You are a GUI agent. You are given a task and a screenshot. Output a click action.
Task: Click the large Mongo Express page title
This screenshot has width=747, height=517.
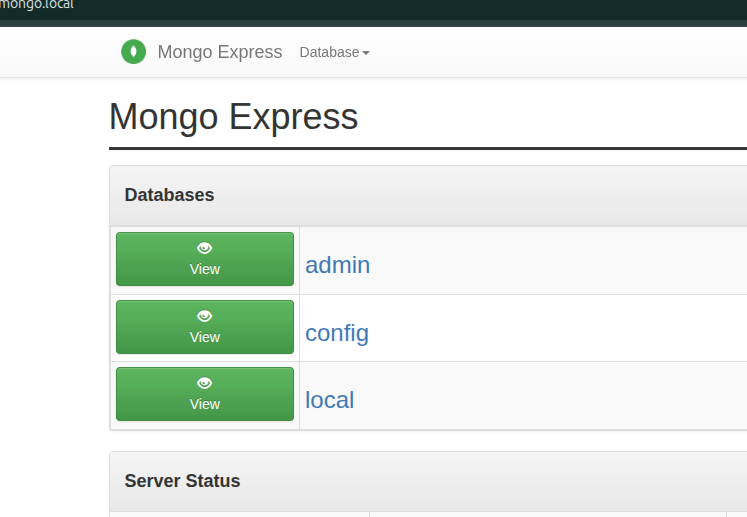pos(233,117)
